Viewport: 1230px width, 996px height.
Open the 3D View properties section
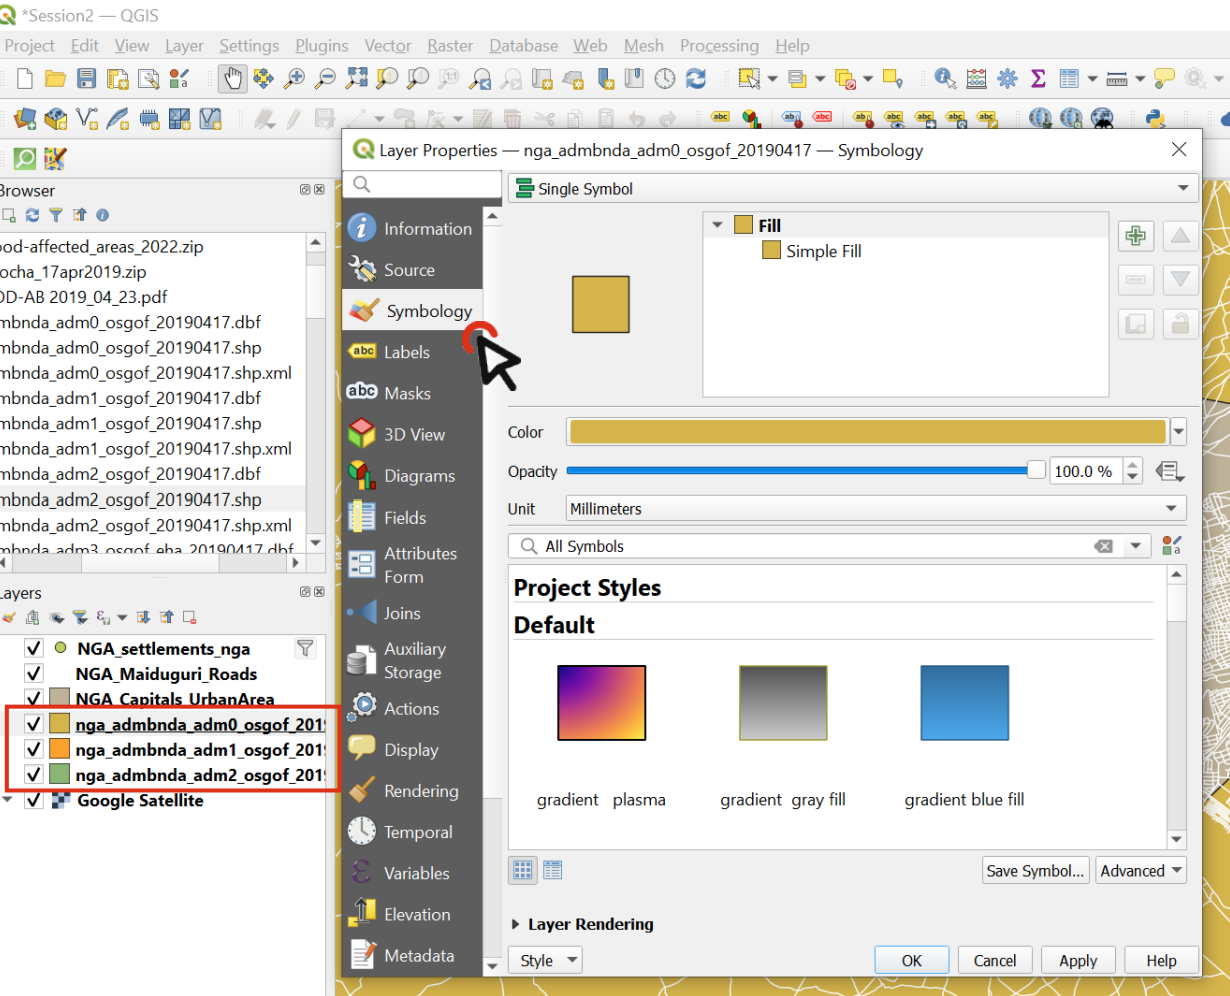[414, 434]
